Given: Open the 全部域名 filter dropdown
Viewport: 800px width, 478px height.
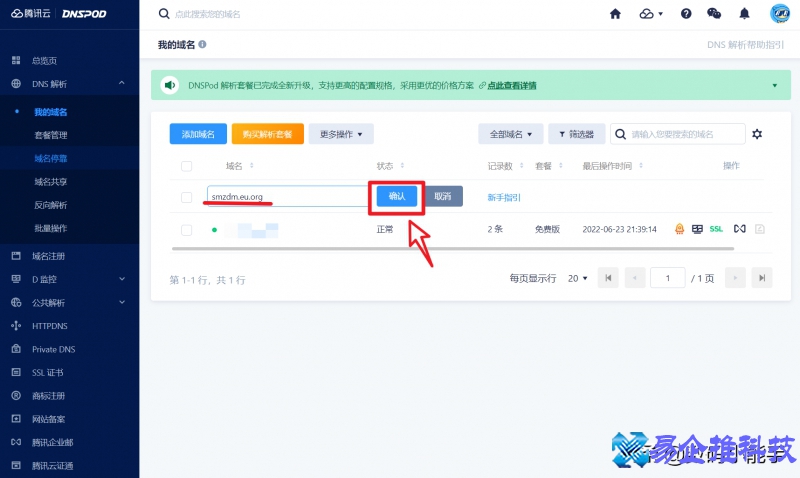Looking at the screenshot, I should (511, 134).
